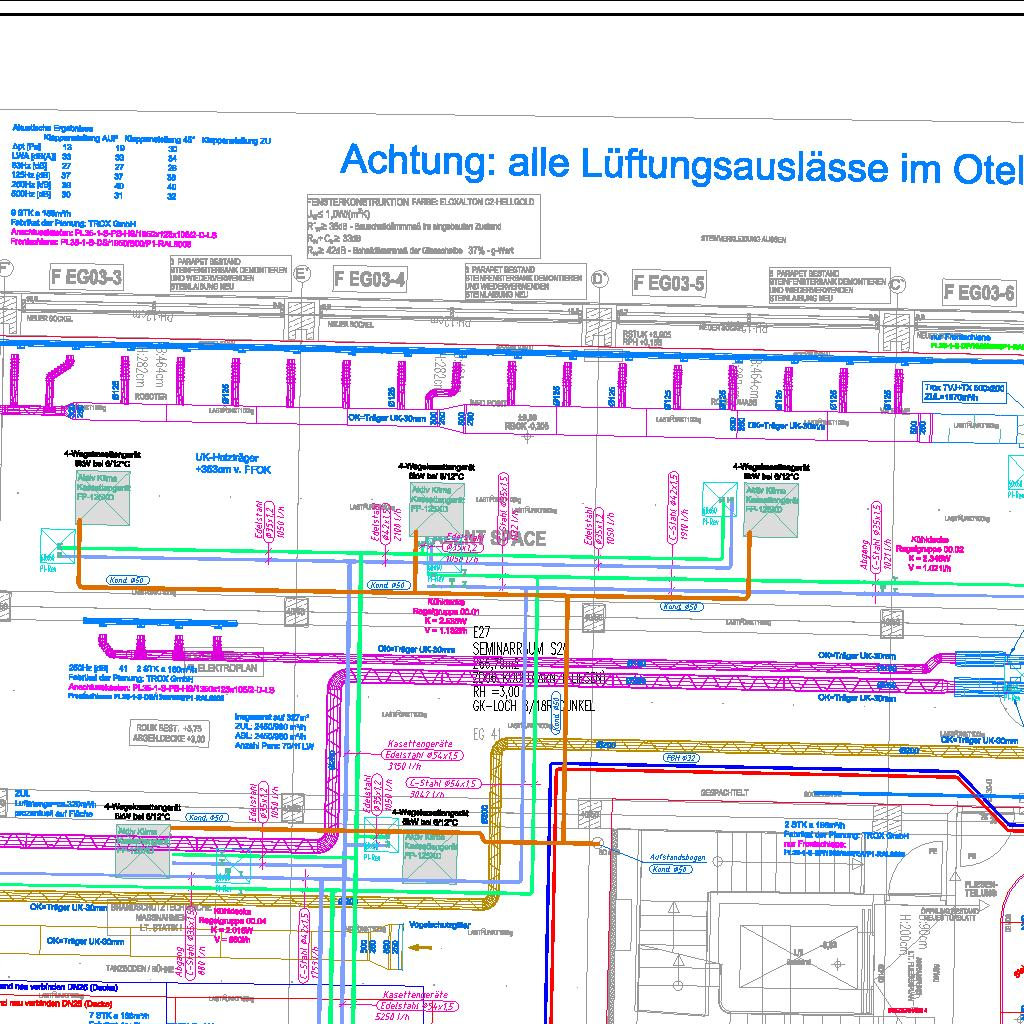Click the 'Kond ø50' tag under Aufstandsbogen
The width and height of the screenshot is (1024, 1024).
tap(671, 869)
